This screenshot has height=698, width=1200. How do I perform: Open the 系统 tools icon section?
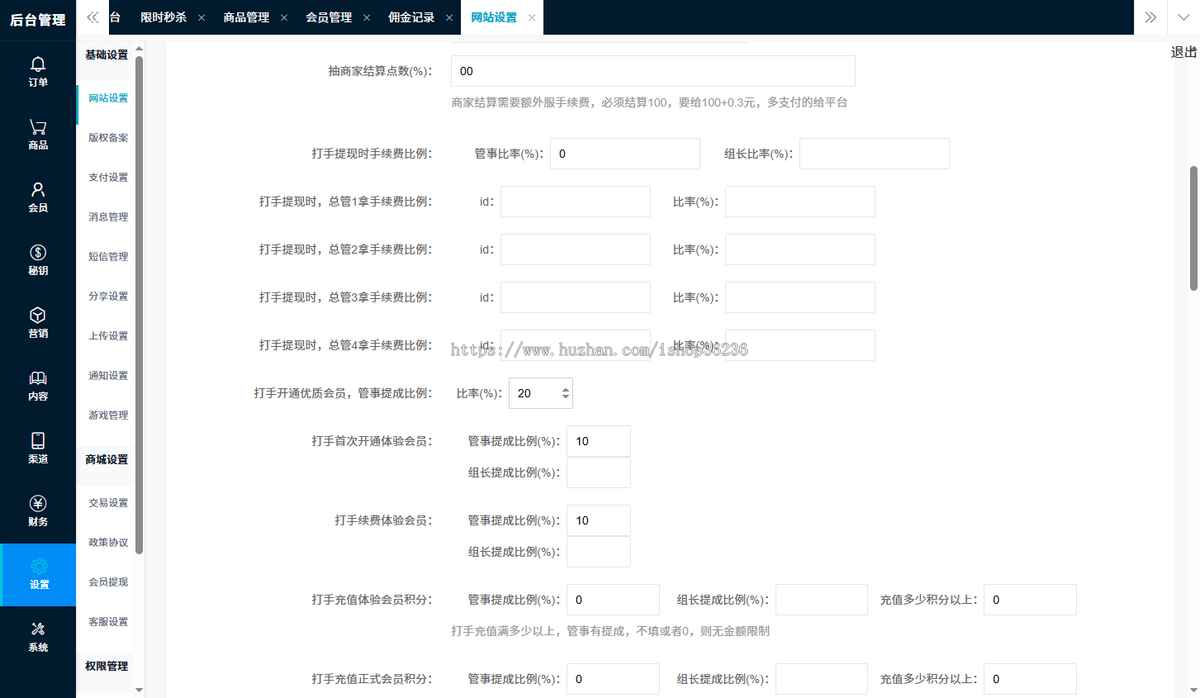tap(38, 637)
